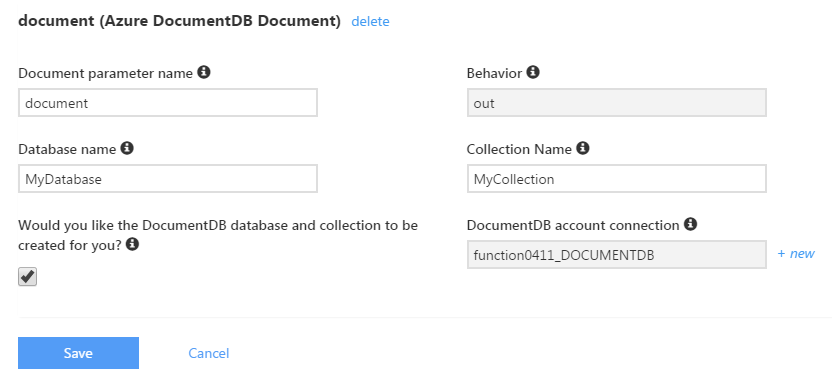
Task: Select the DocumentDB account connection field
Action: coord(617,255)
